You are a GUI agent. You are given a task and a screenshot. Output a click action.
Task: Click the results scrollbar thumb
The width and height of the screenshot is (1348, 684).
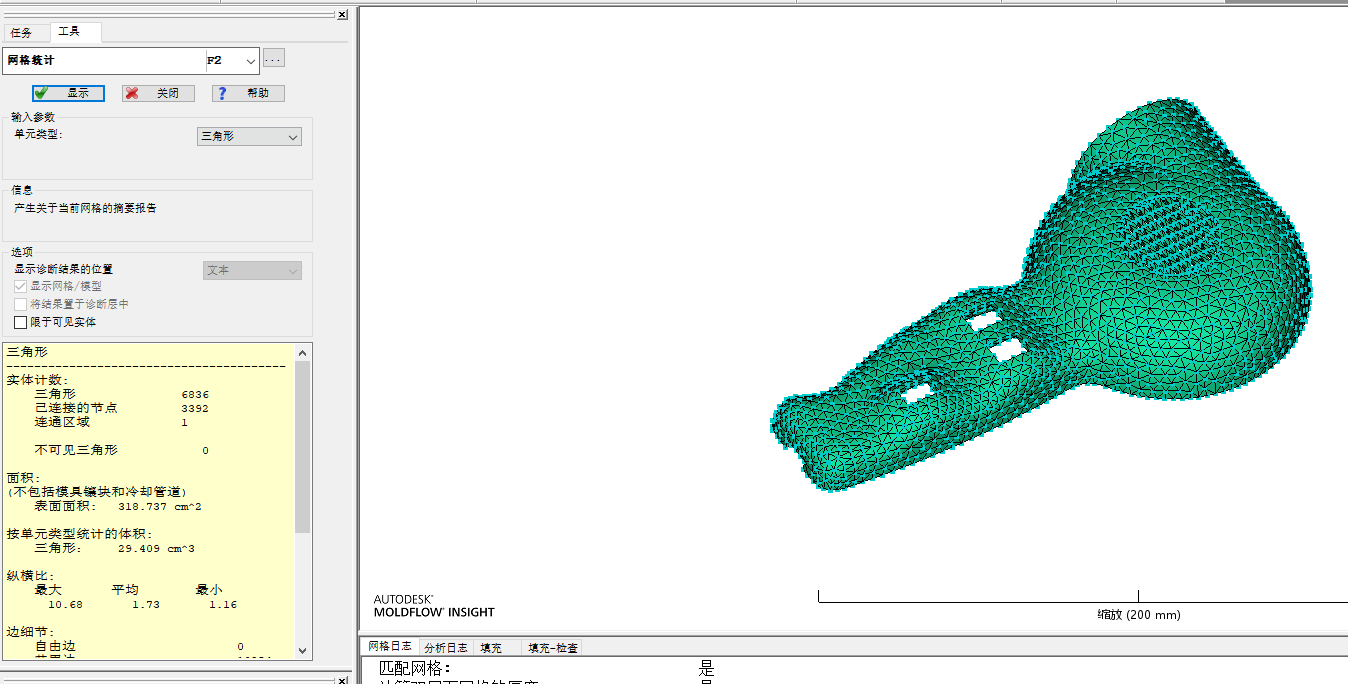pos(303,447)
